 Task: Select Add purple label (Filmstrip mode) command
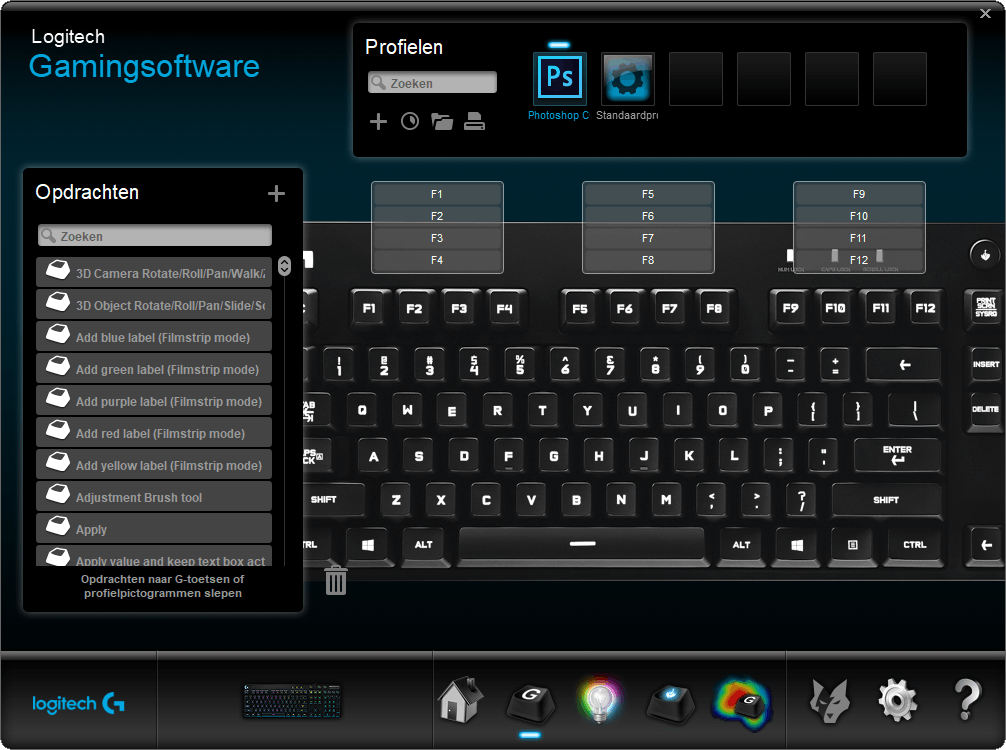(x=154, y=400)
